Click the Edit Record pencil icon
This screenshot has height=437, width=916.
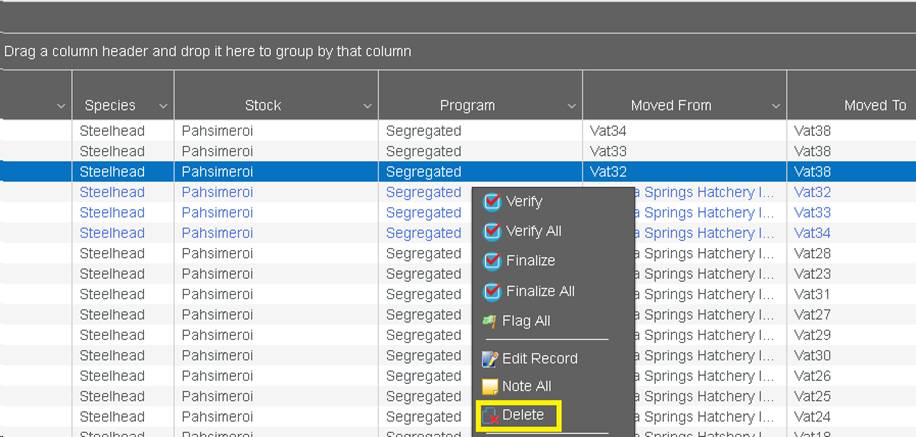pos(490,359)
